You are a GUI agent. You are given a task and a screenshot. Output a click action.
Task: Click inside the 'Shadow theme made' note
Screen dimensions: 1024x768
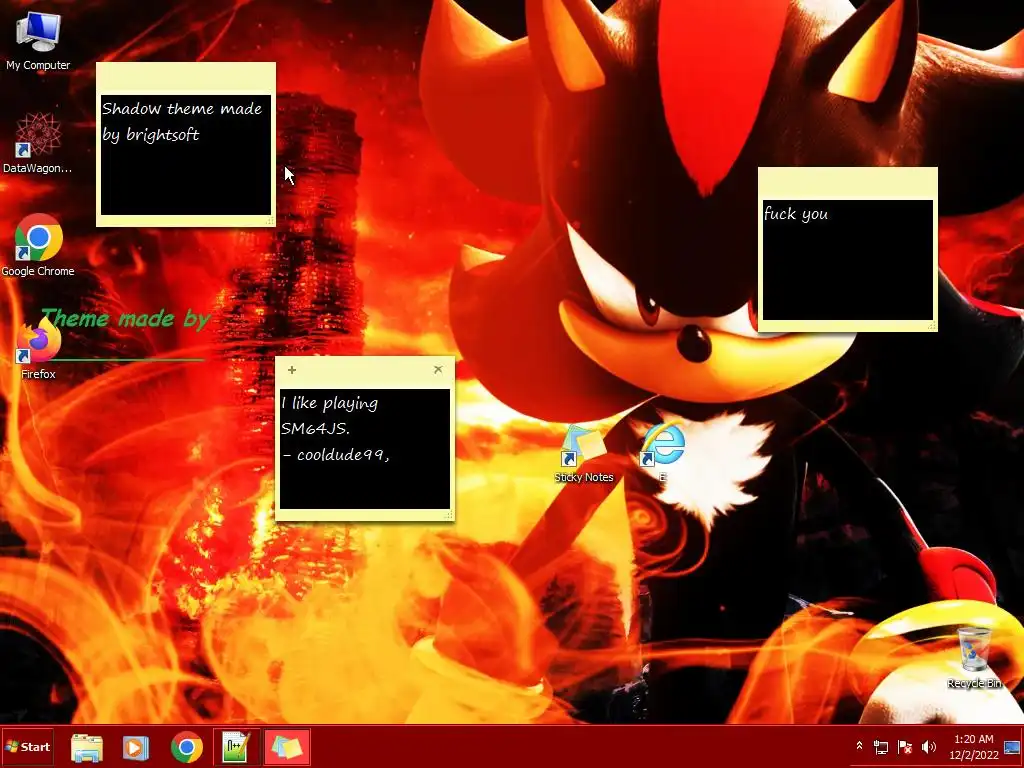point(186,154)
